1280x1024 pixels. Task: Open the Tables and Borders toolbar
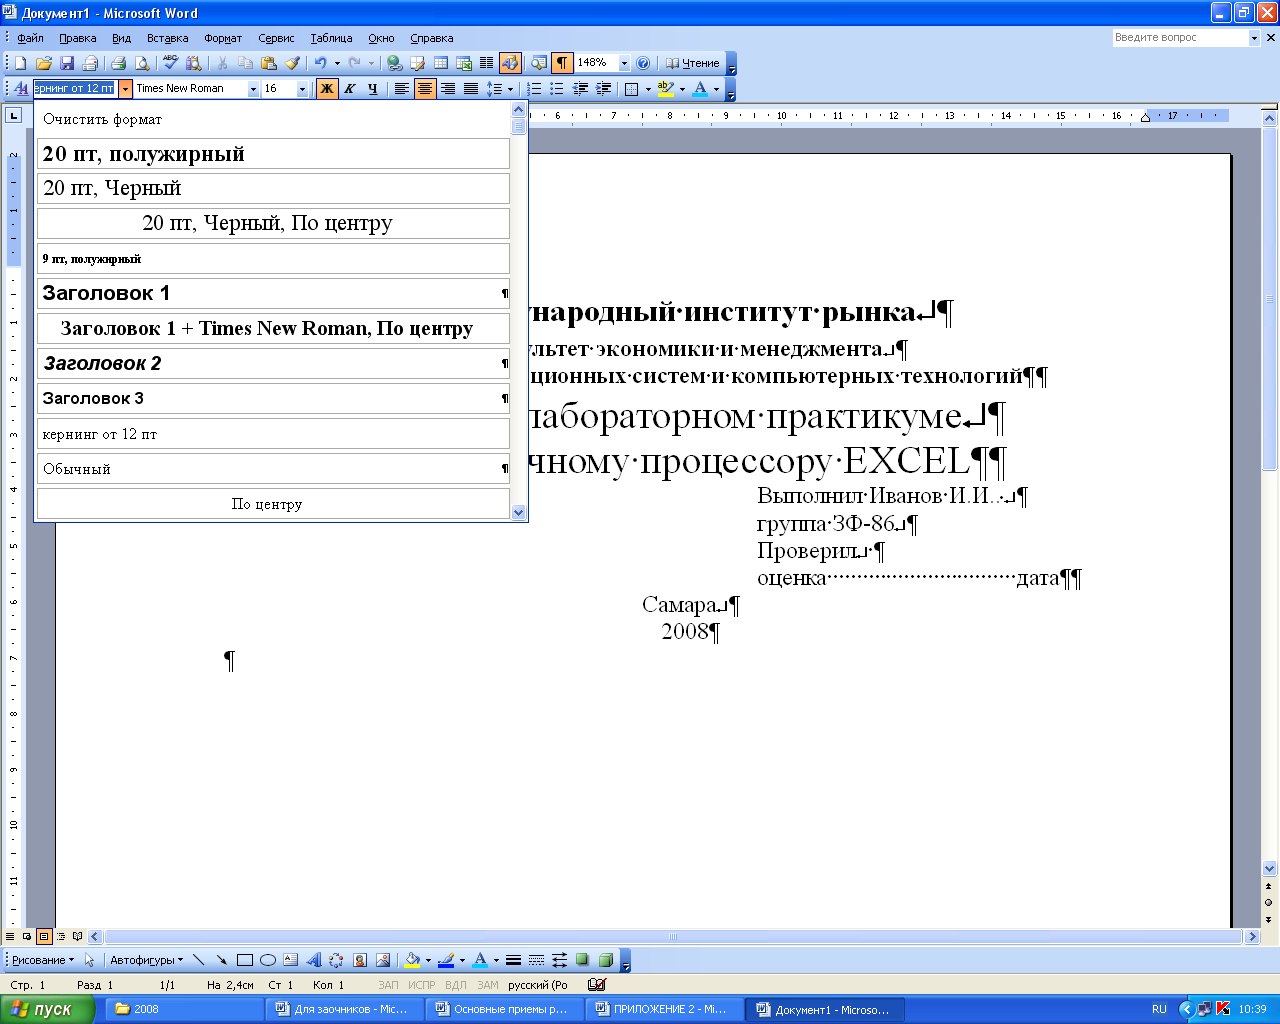[x=417, y=63]
